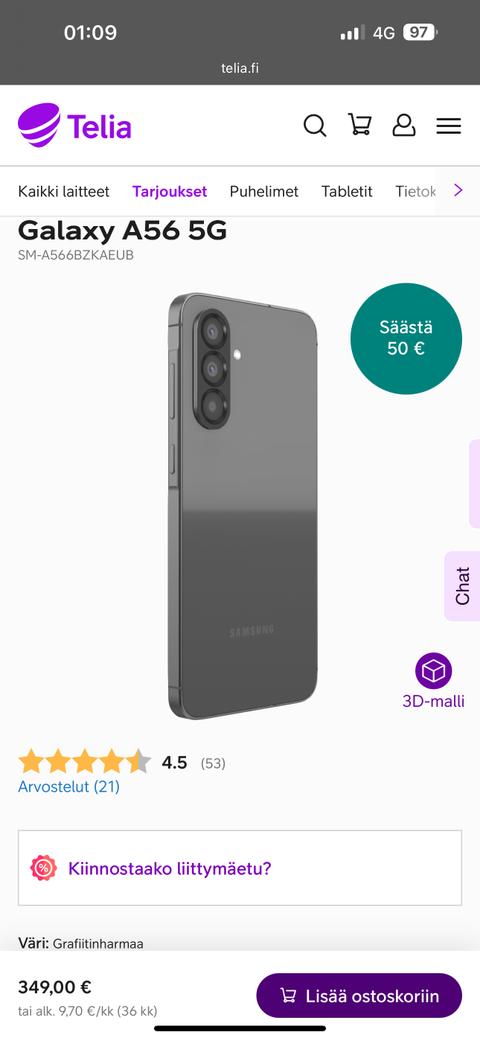View the 3D-malli cube icon

[x=434, y=671]
